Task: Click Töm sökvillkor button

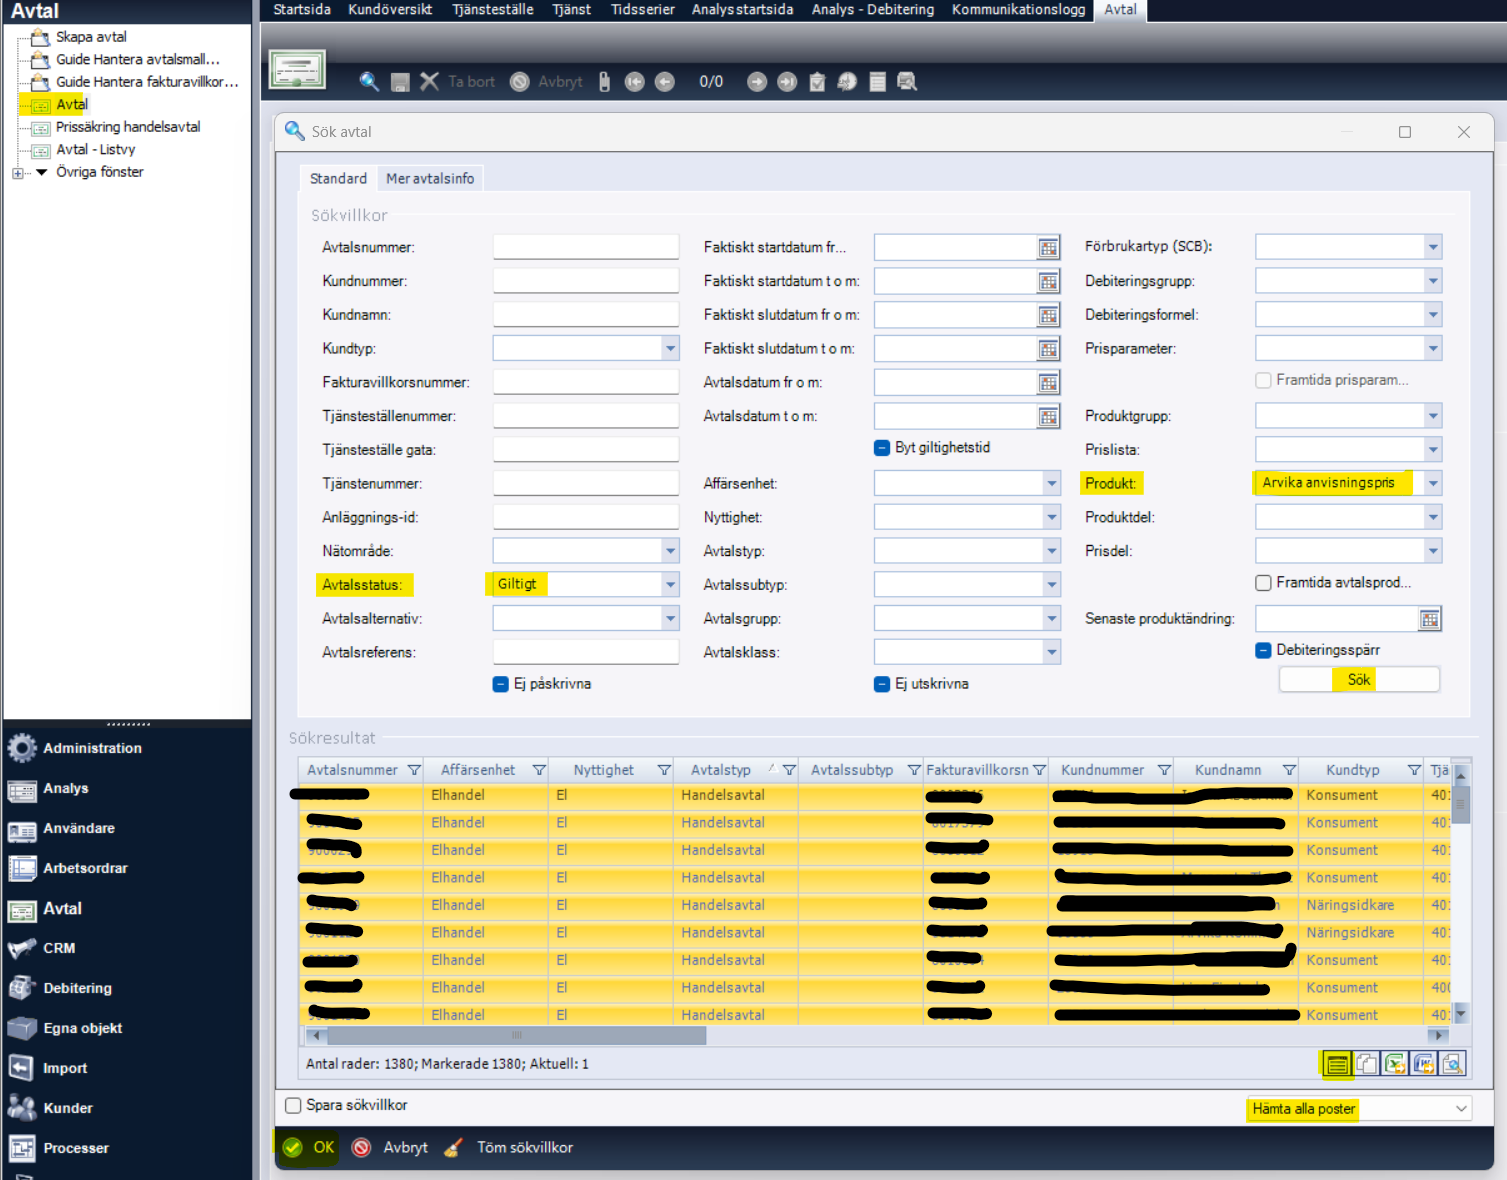Action: (x=524, y=1147)
